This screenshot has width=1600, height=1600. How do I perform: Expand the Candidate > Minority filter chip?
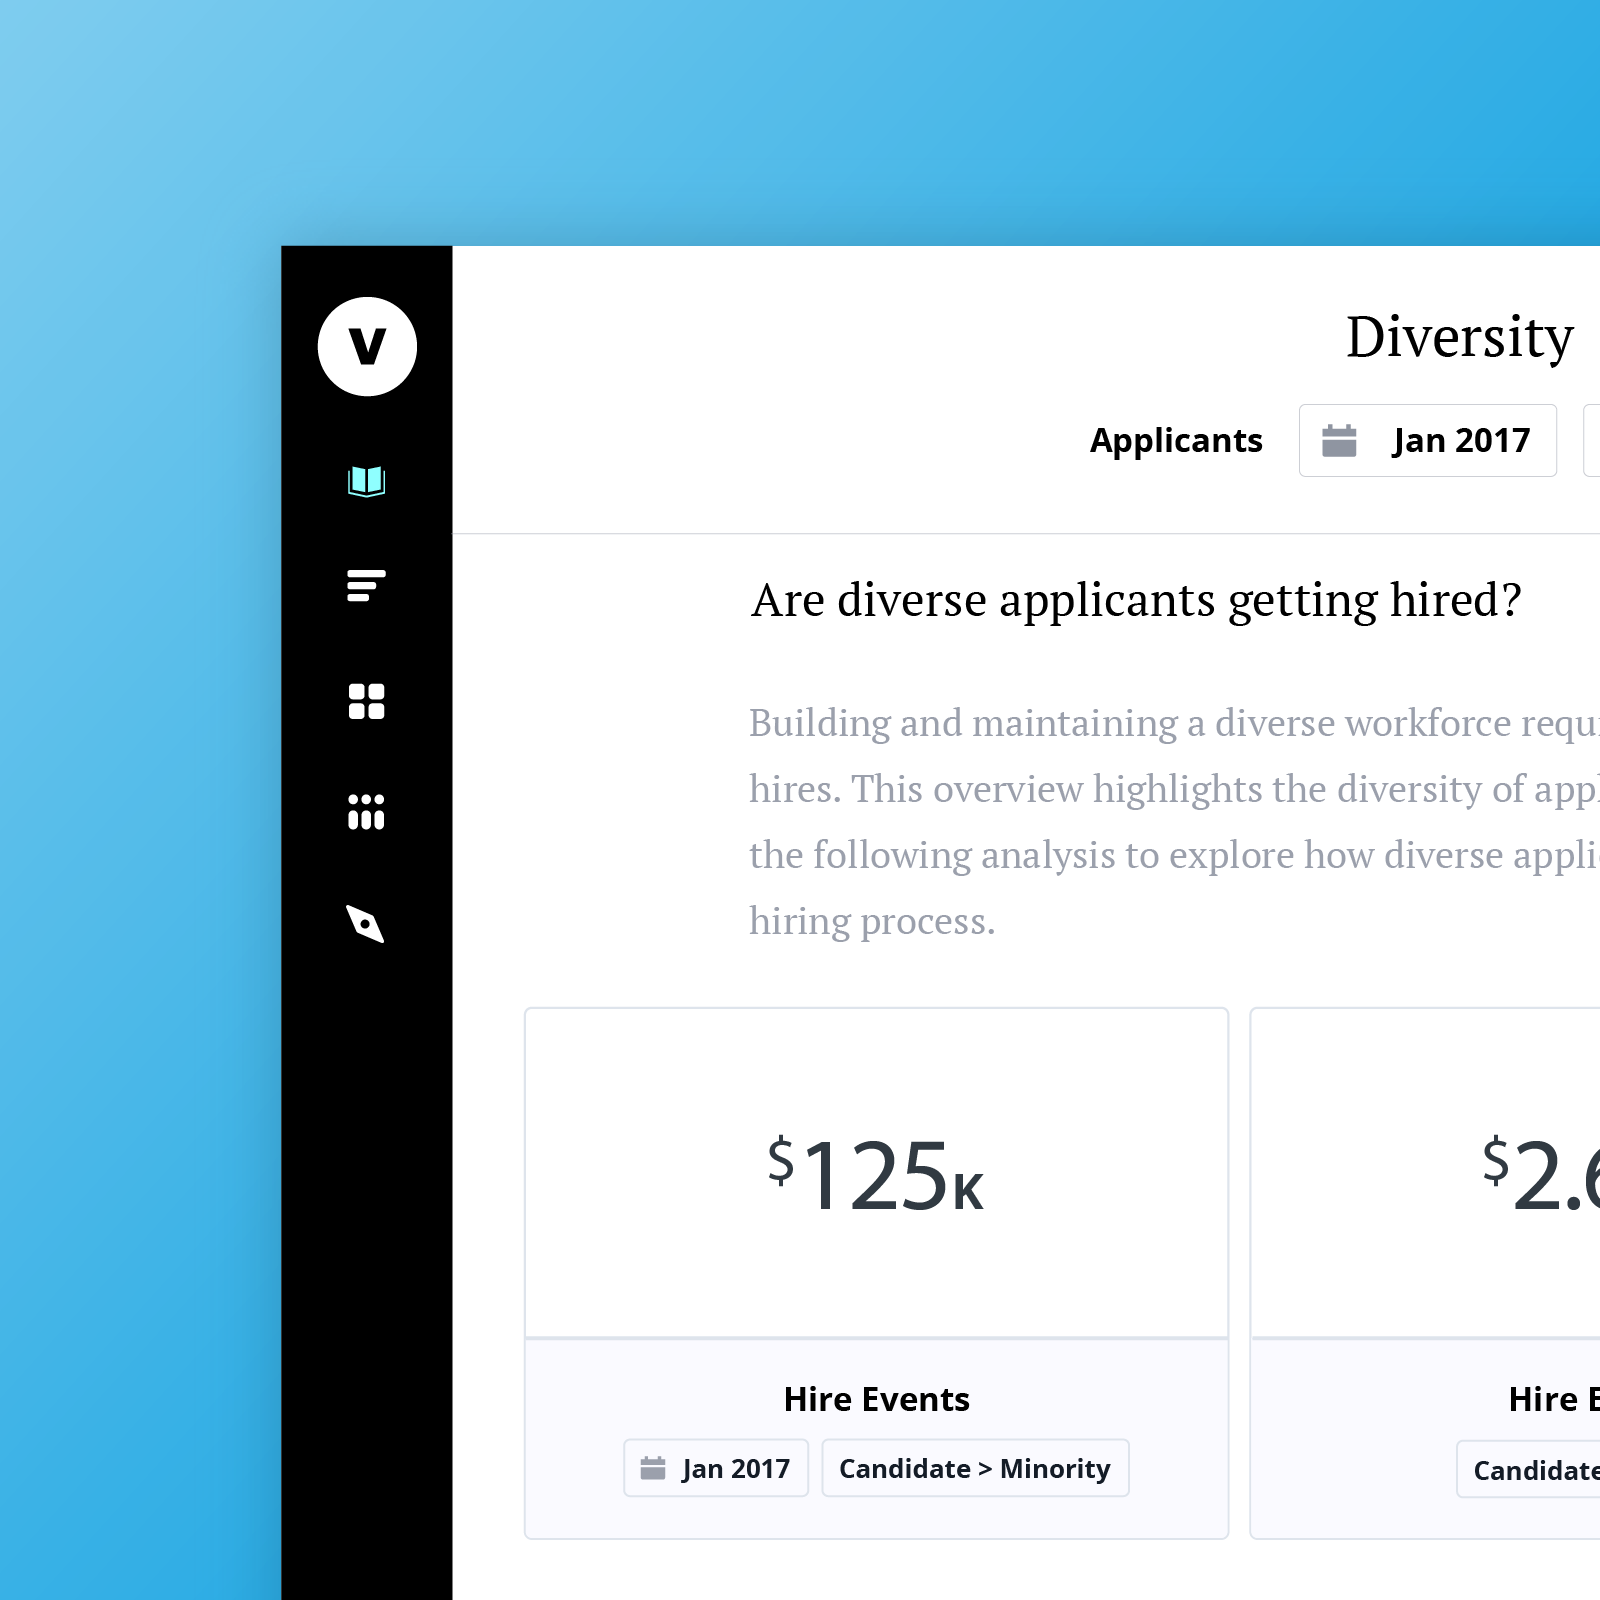975,1468
